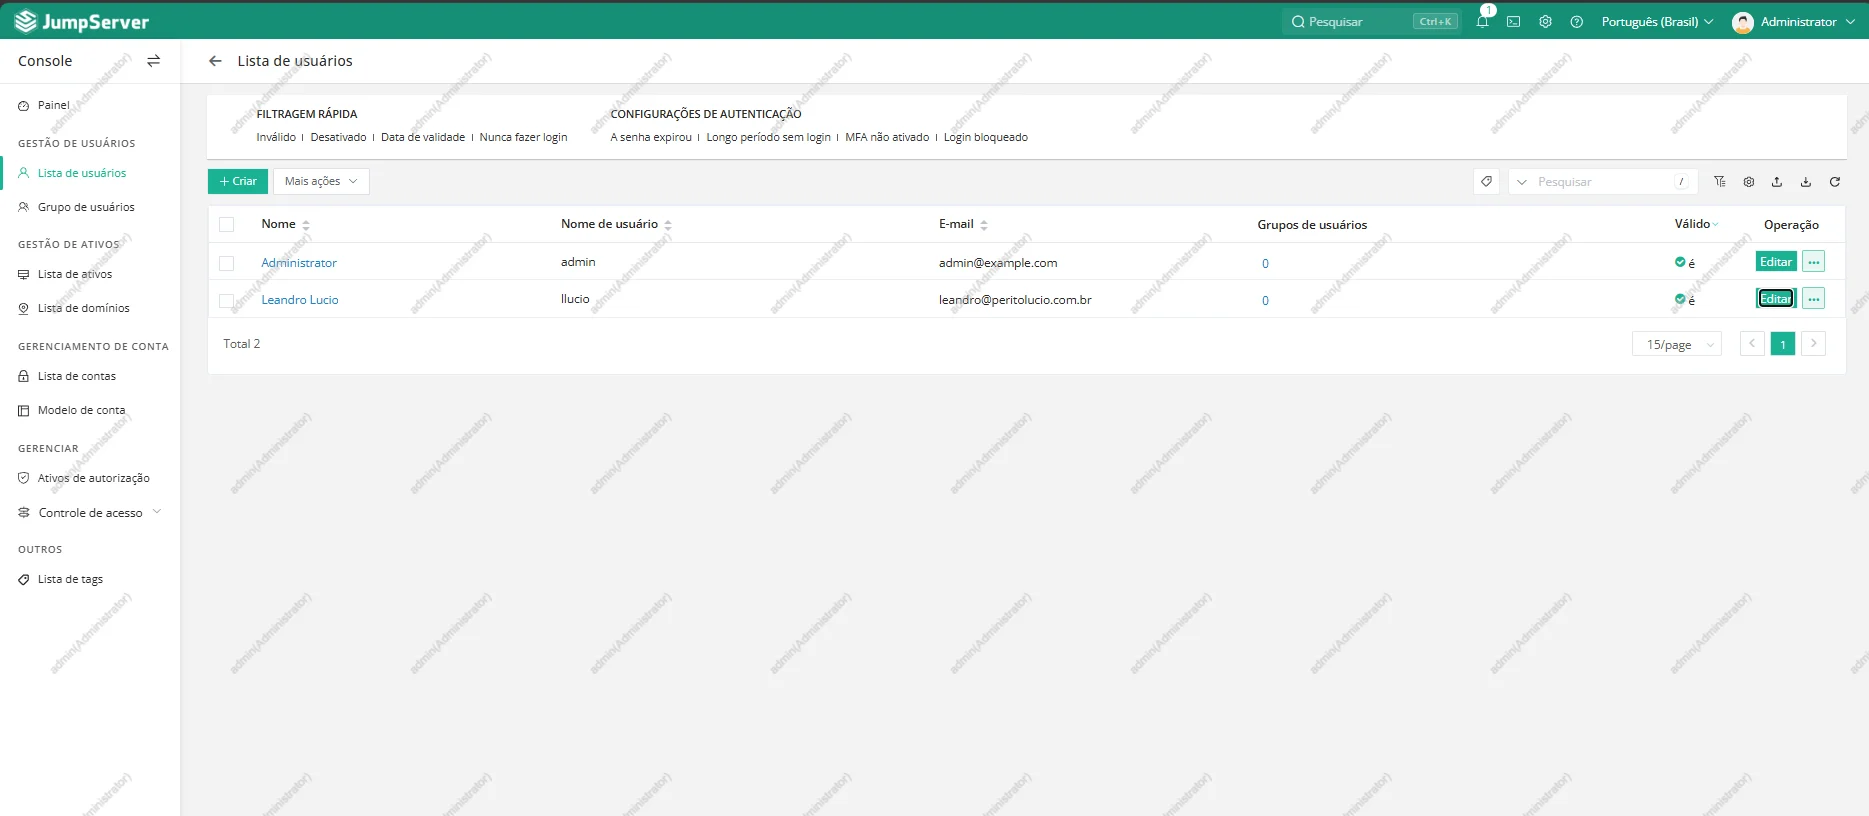Click the export (download) icon
Image resolution: width=1869 pixels, height=816 pixels.
[x=1806, y=182]
